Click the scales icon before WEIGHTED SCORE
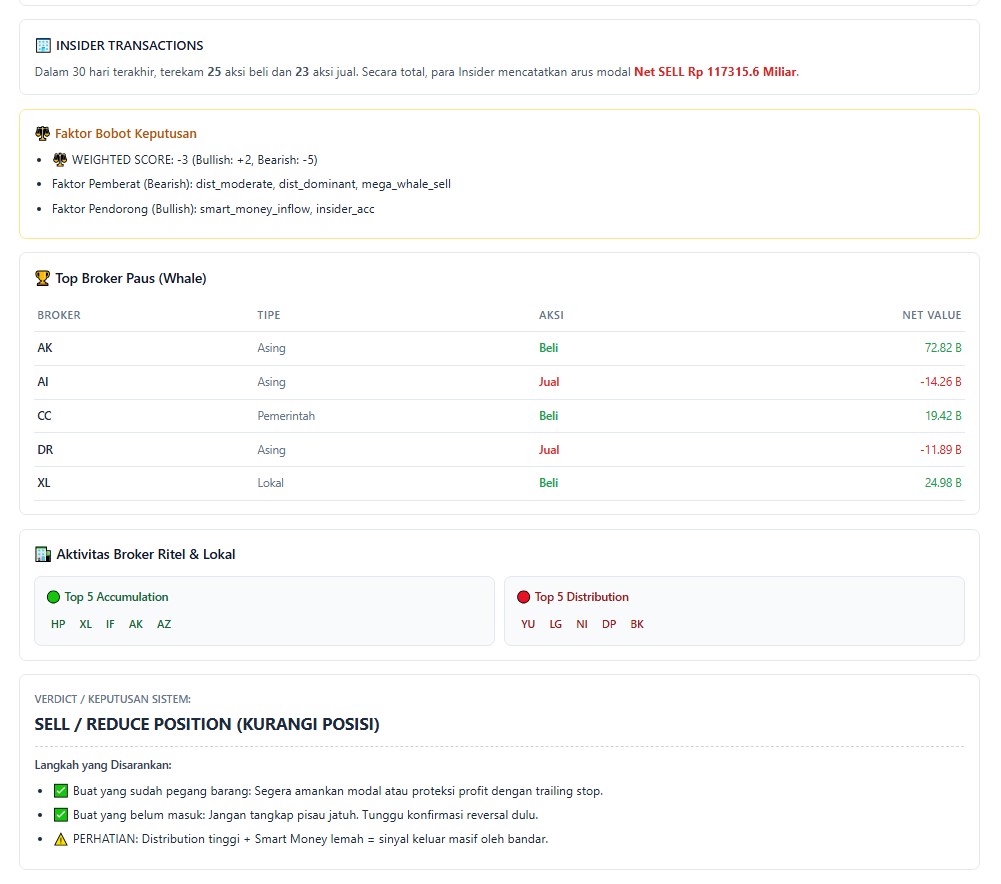Image resolution: width=1001 pixels, height=884 pixels. (60, 160)
